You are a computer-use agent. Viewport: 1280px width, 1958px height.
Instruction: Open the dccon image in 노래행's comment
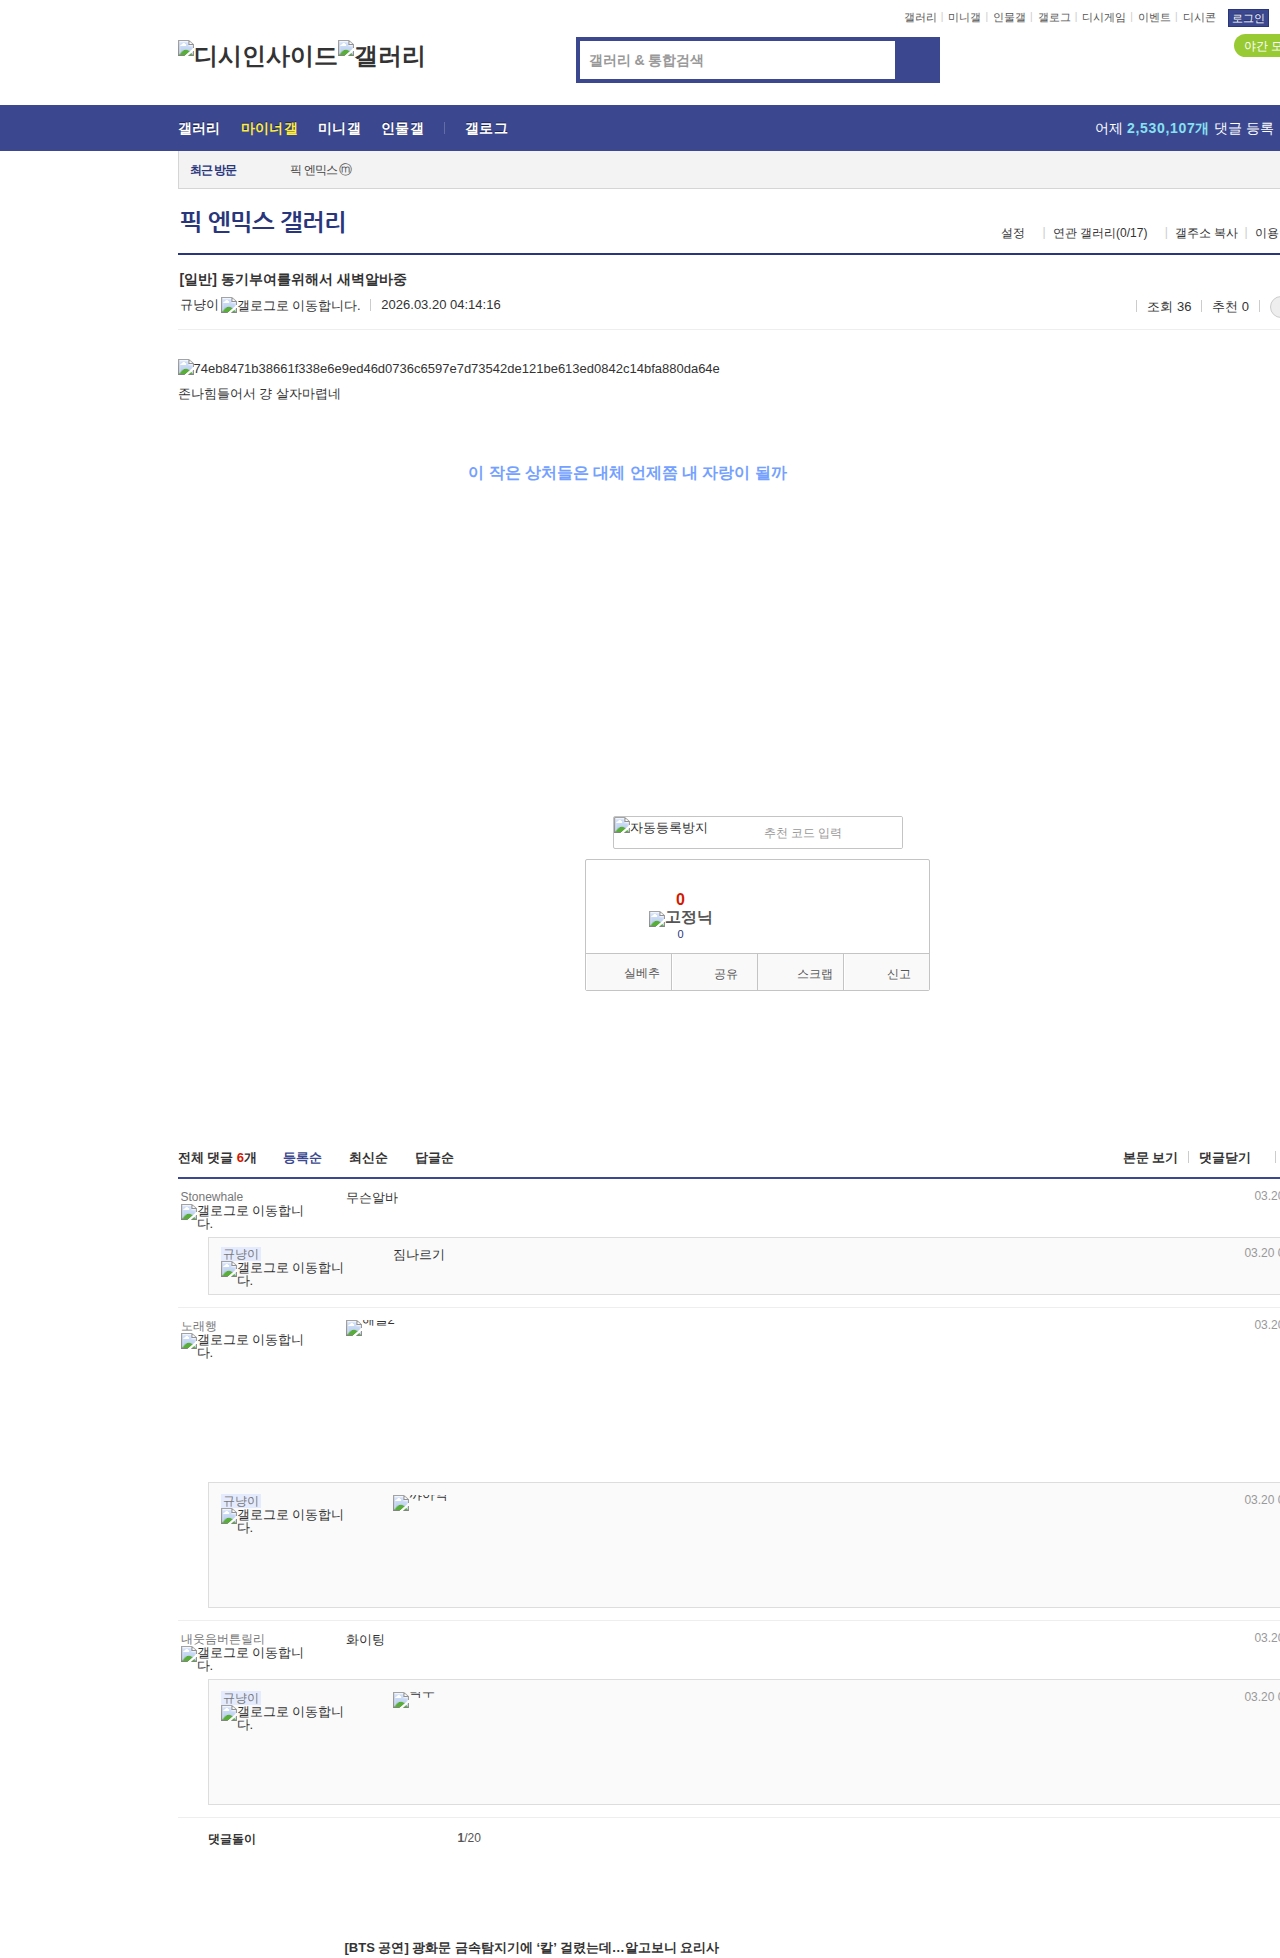tap(370, 1327)
